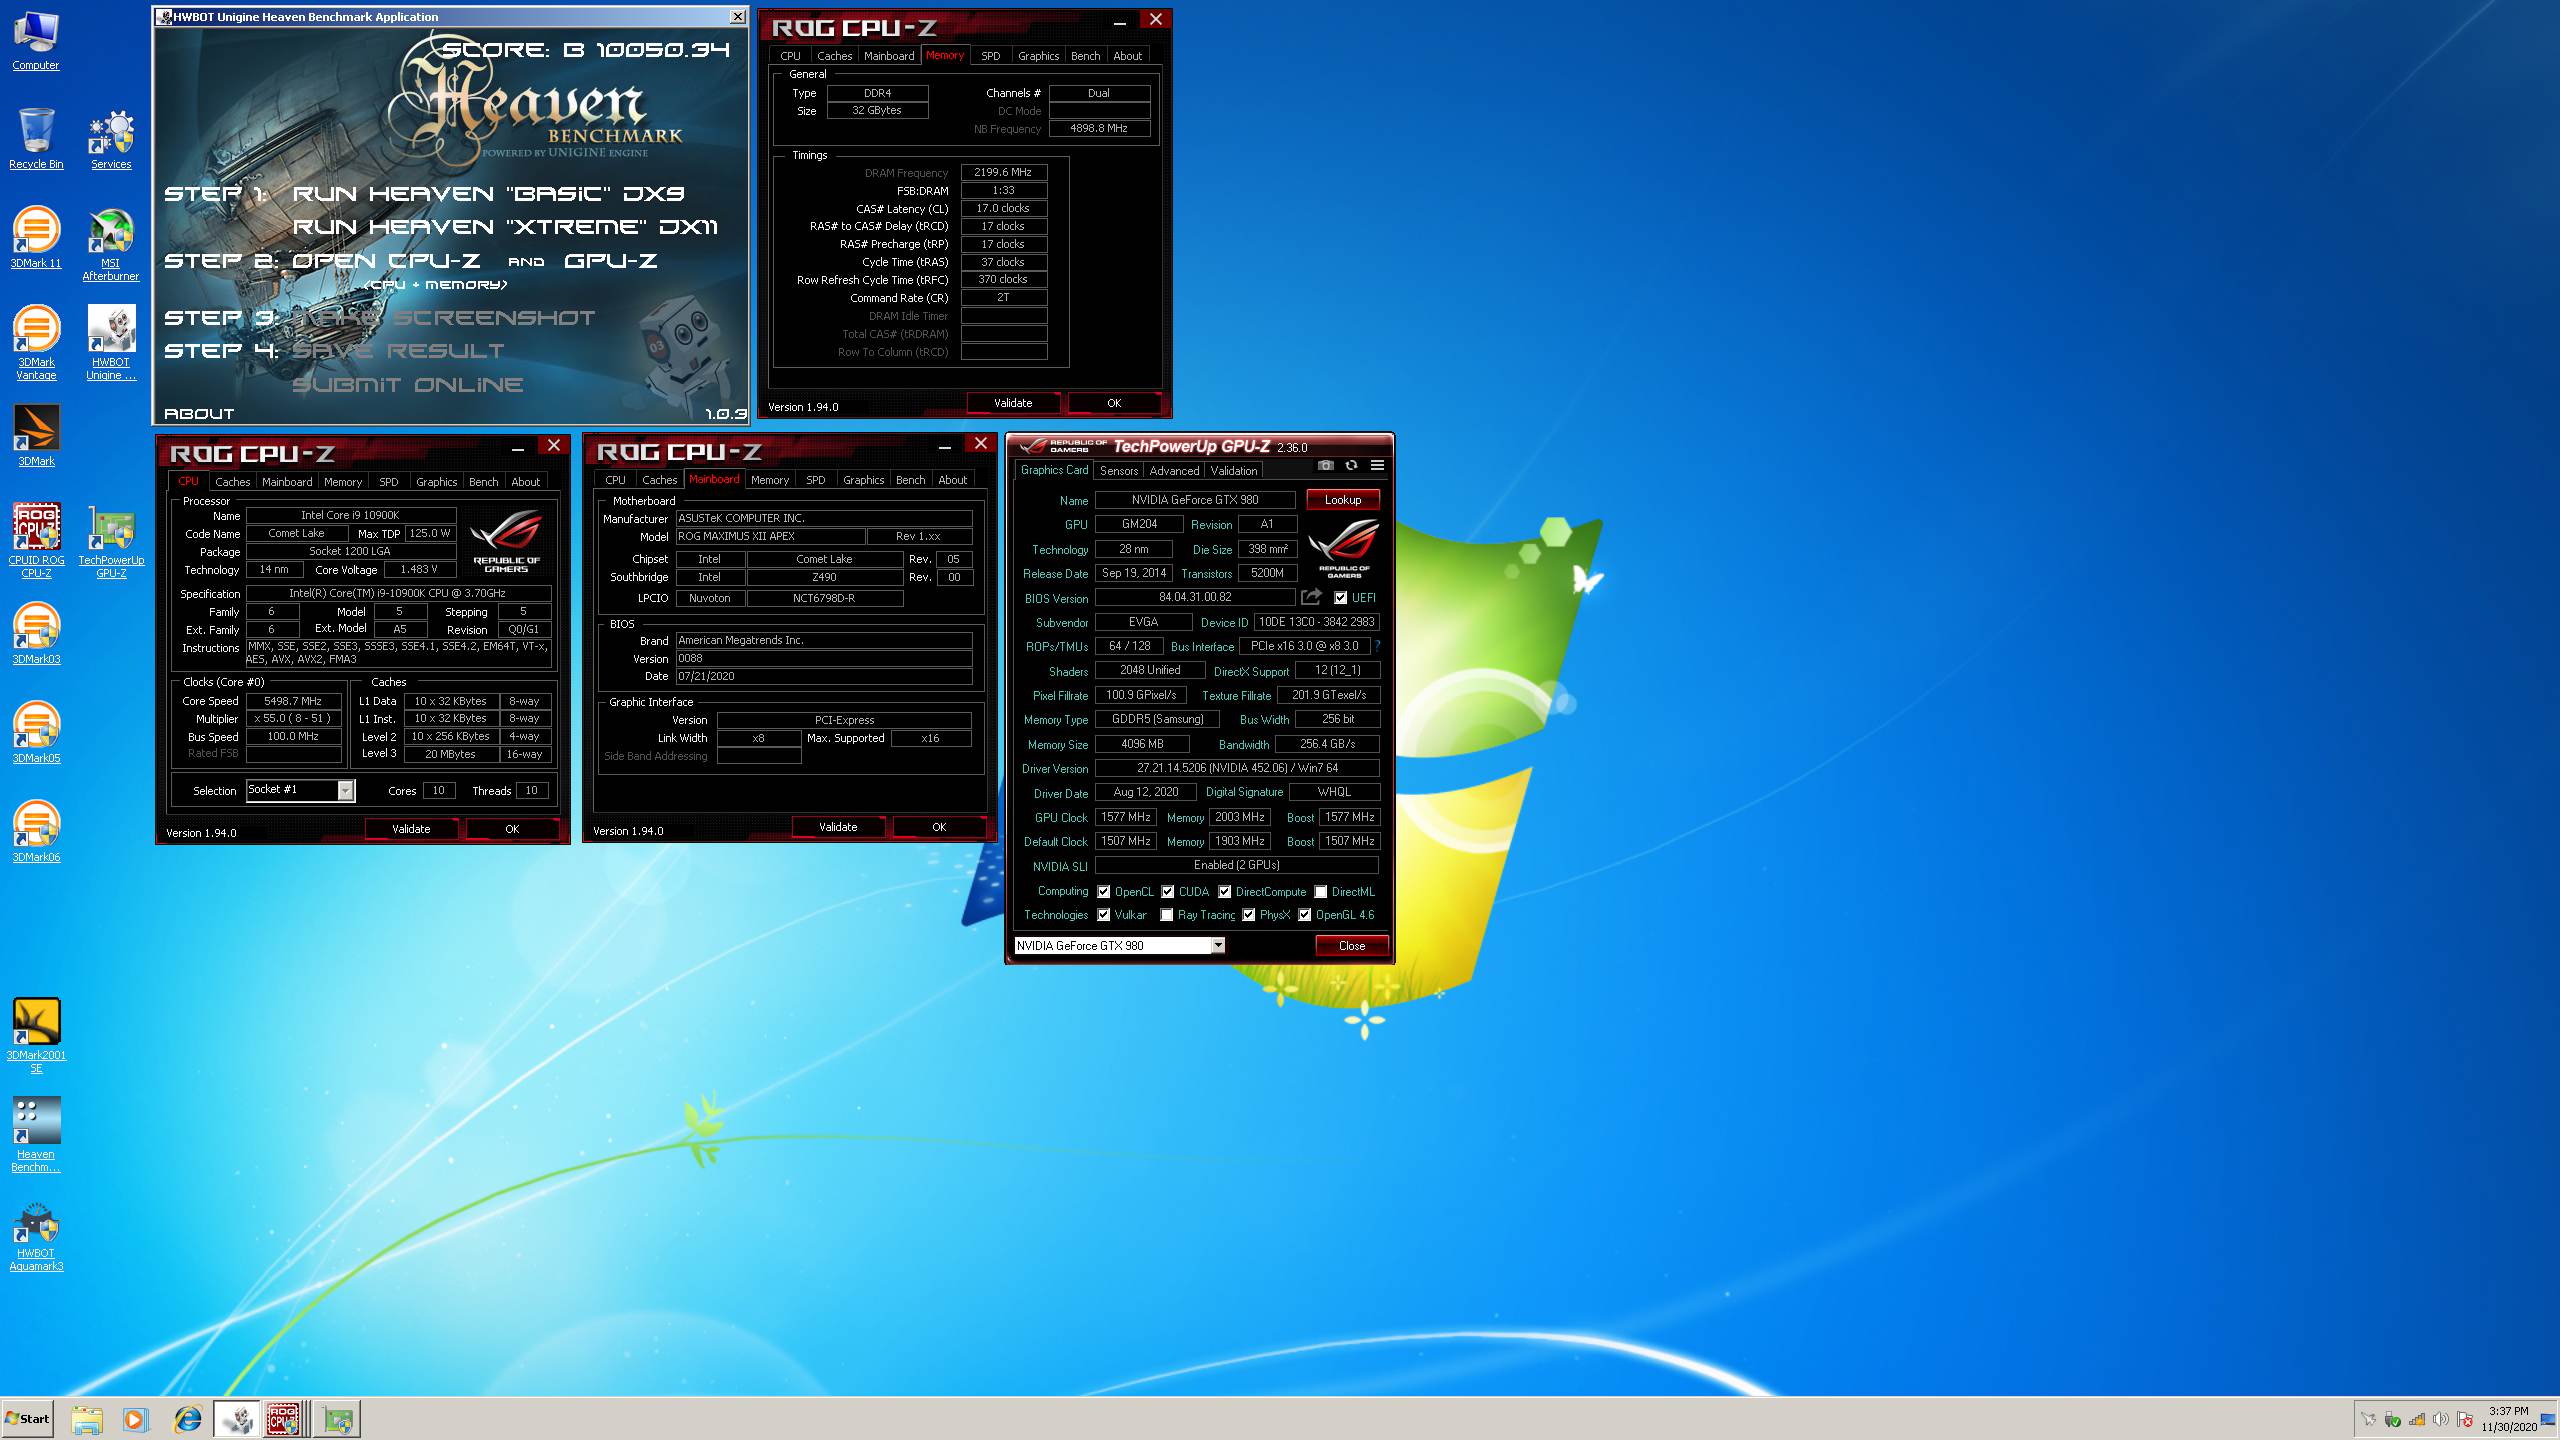Viewport: 2560px width, 1440px height.
Task: Open the GPU-Z hamburger menu
Action: [1377, 466]
